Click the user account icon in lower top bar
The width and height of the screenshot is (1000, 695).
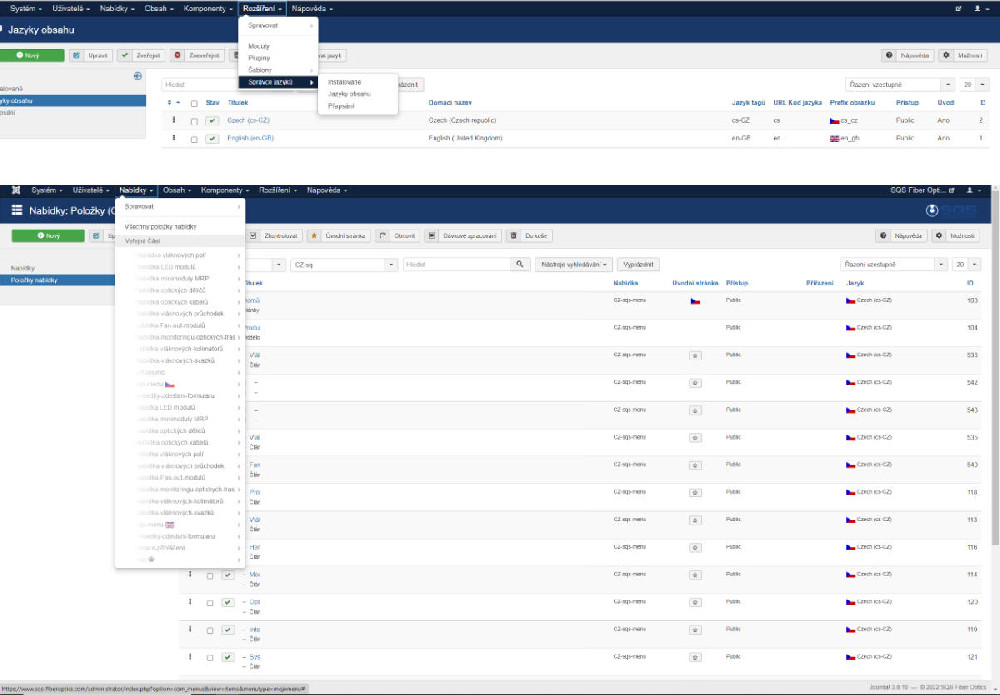pyautogui.click(x=968, y=190)
